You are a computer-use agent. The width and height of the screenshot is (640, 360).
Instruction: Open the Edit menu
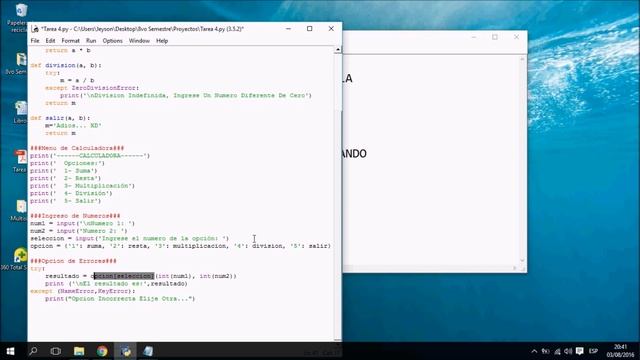[50, 41]
